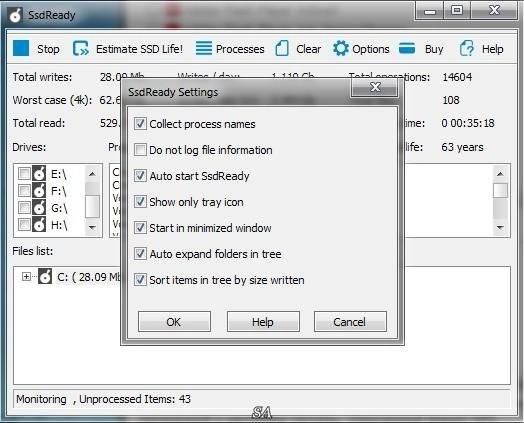Click the F:\ drive disk icon
The image size is (524, 423).
[39, 190]
